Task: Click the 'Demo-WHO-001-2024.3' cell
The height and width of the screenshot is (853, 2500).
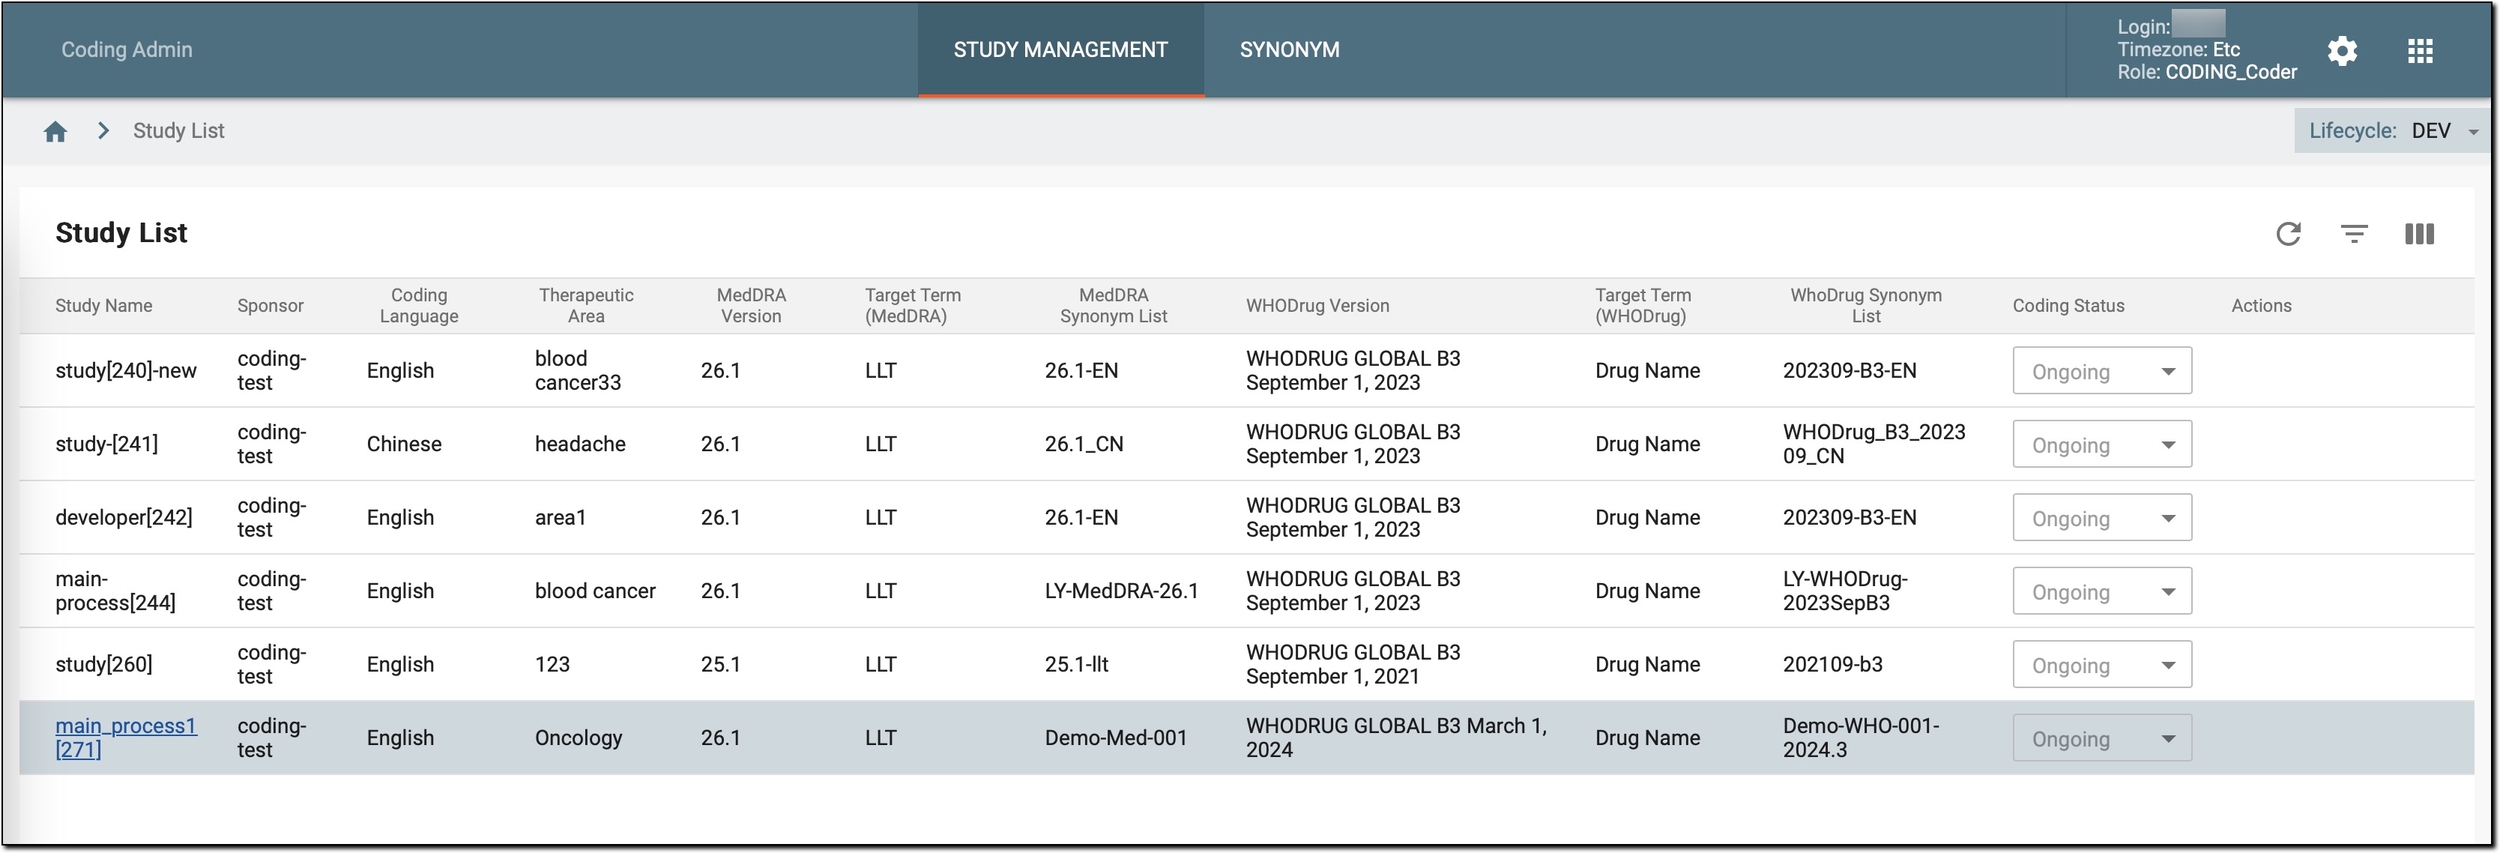Action: tap(1861, 738)
